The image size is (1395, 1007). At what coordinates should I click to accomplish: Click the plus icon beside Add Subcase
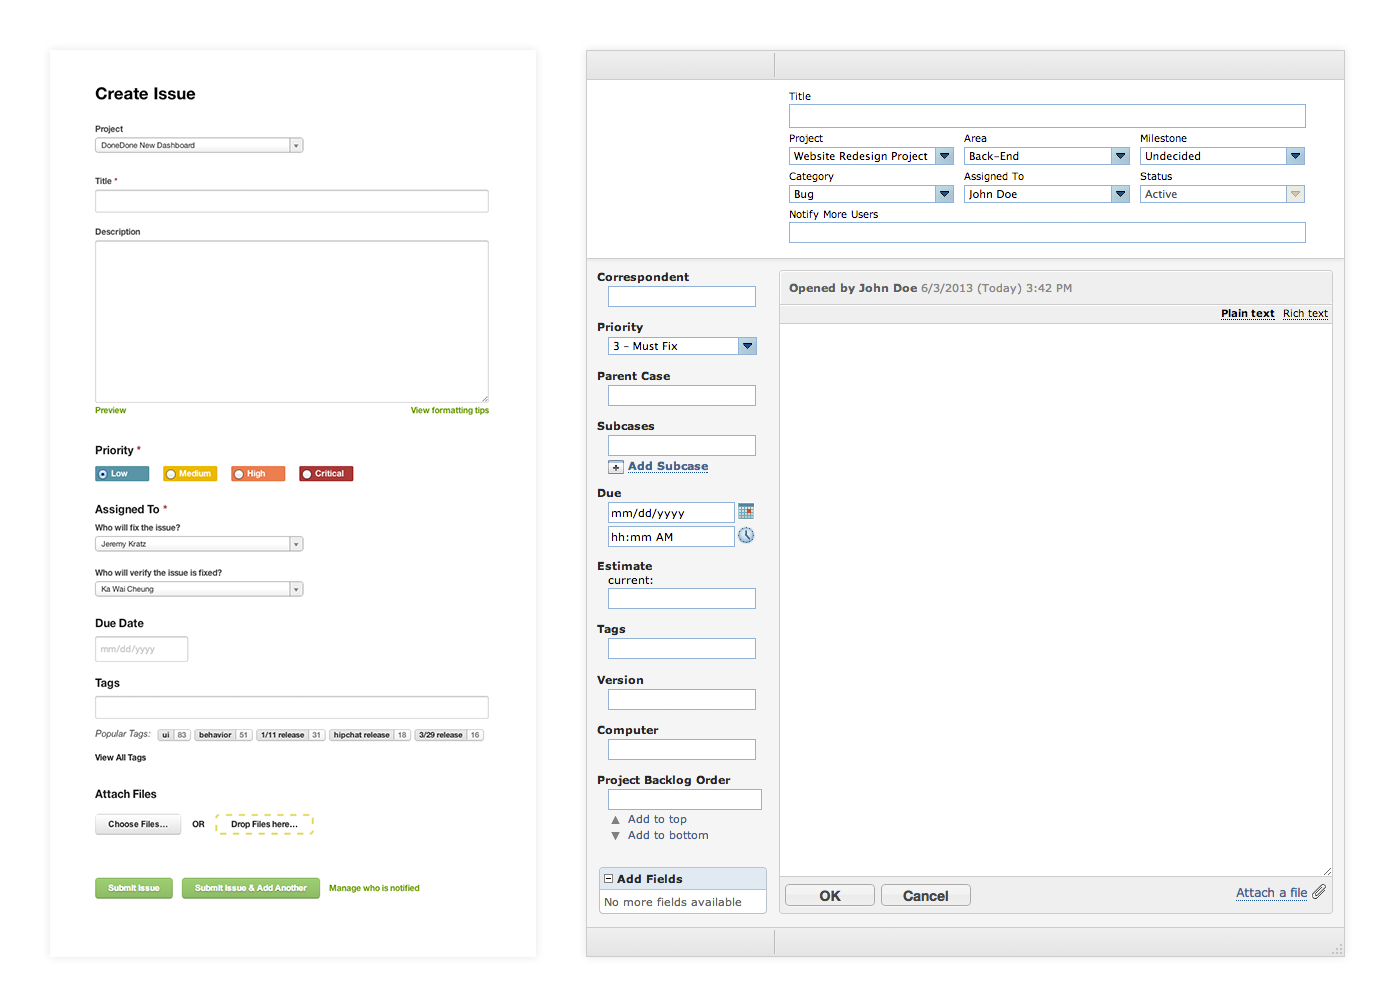[x=615, y=466]
